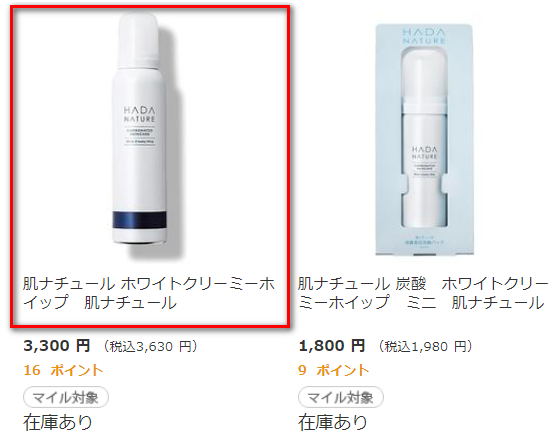Click the Japanese text at blue box bottom
The image size is (557, 438).
coord(424,243)
